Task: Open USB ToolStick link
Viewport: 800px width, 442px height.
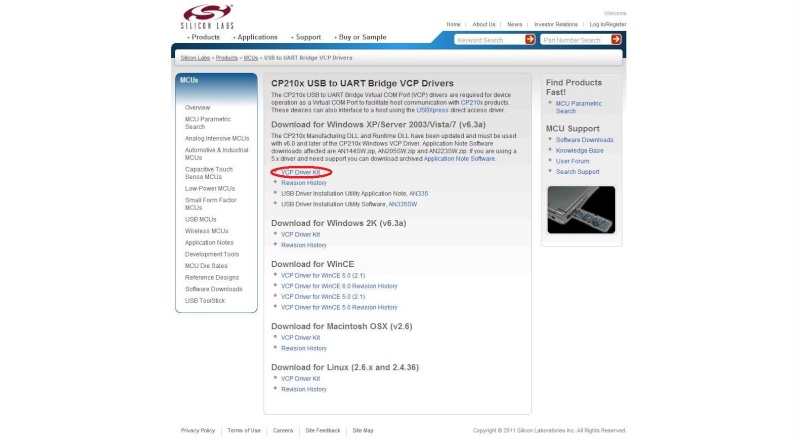Action: pos(205,301)
